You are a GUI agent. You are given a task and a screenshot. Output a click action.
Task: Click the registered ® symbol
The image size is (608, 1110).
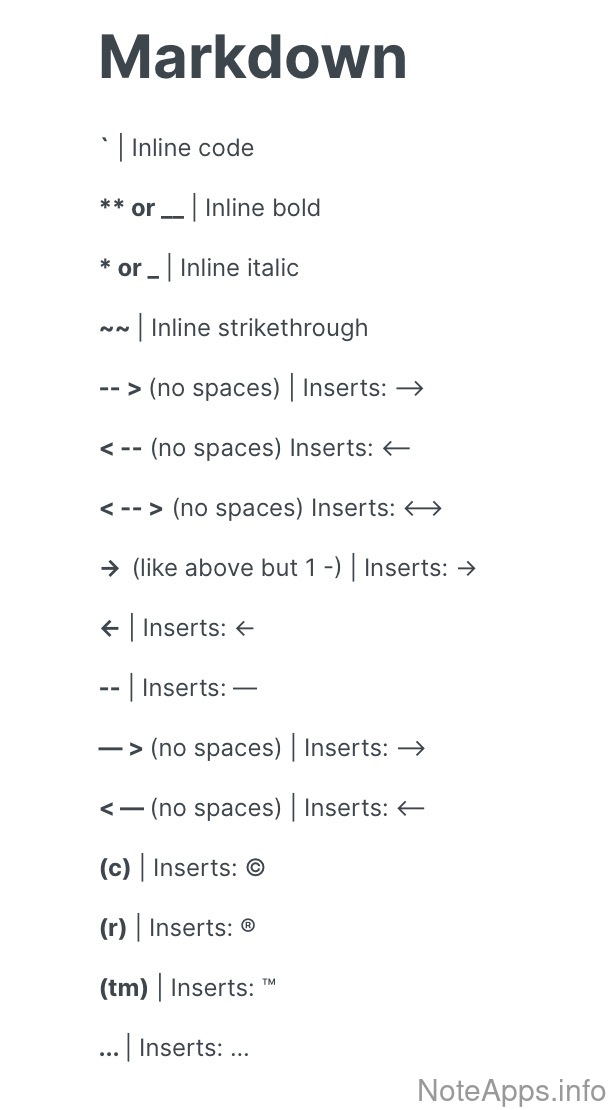248,927
